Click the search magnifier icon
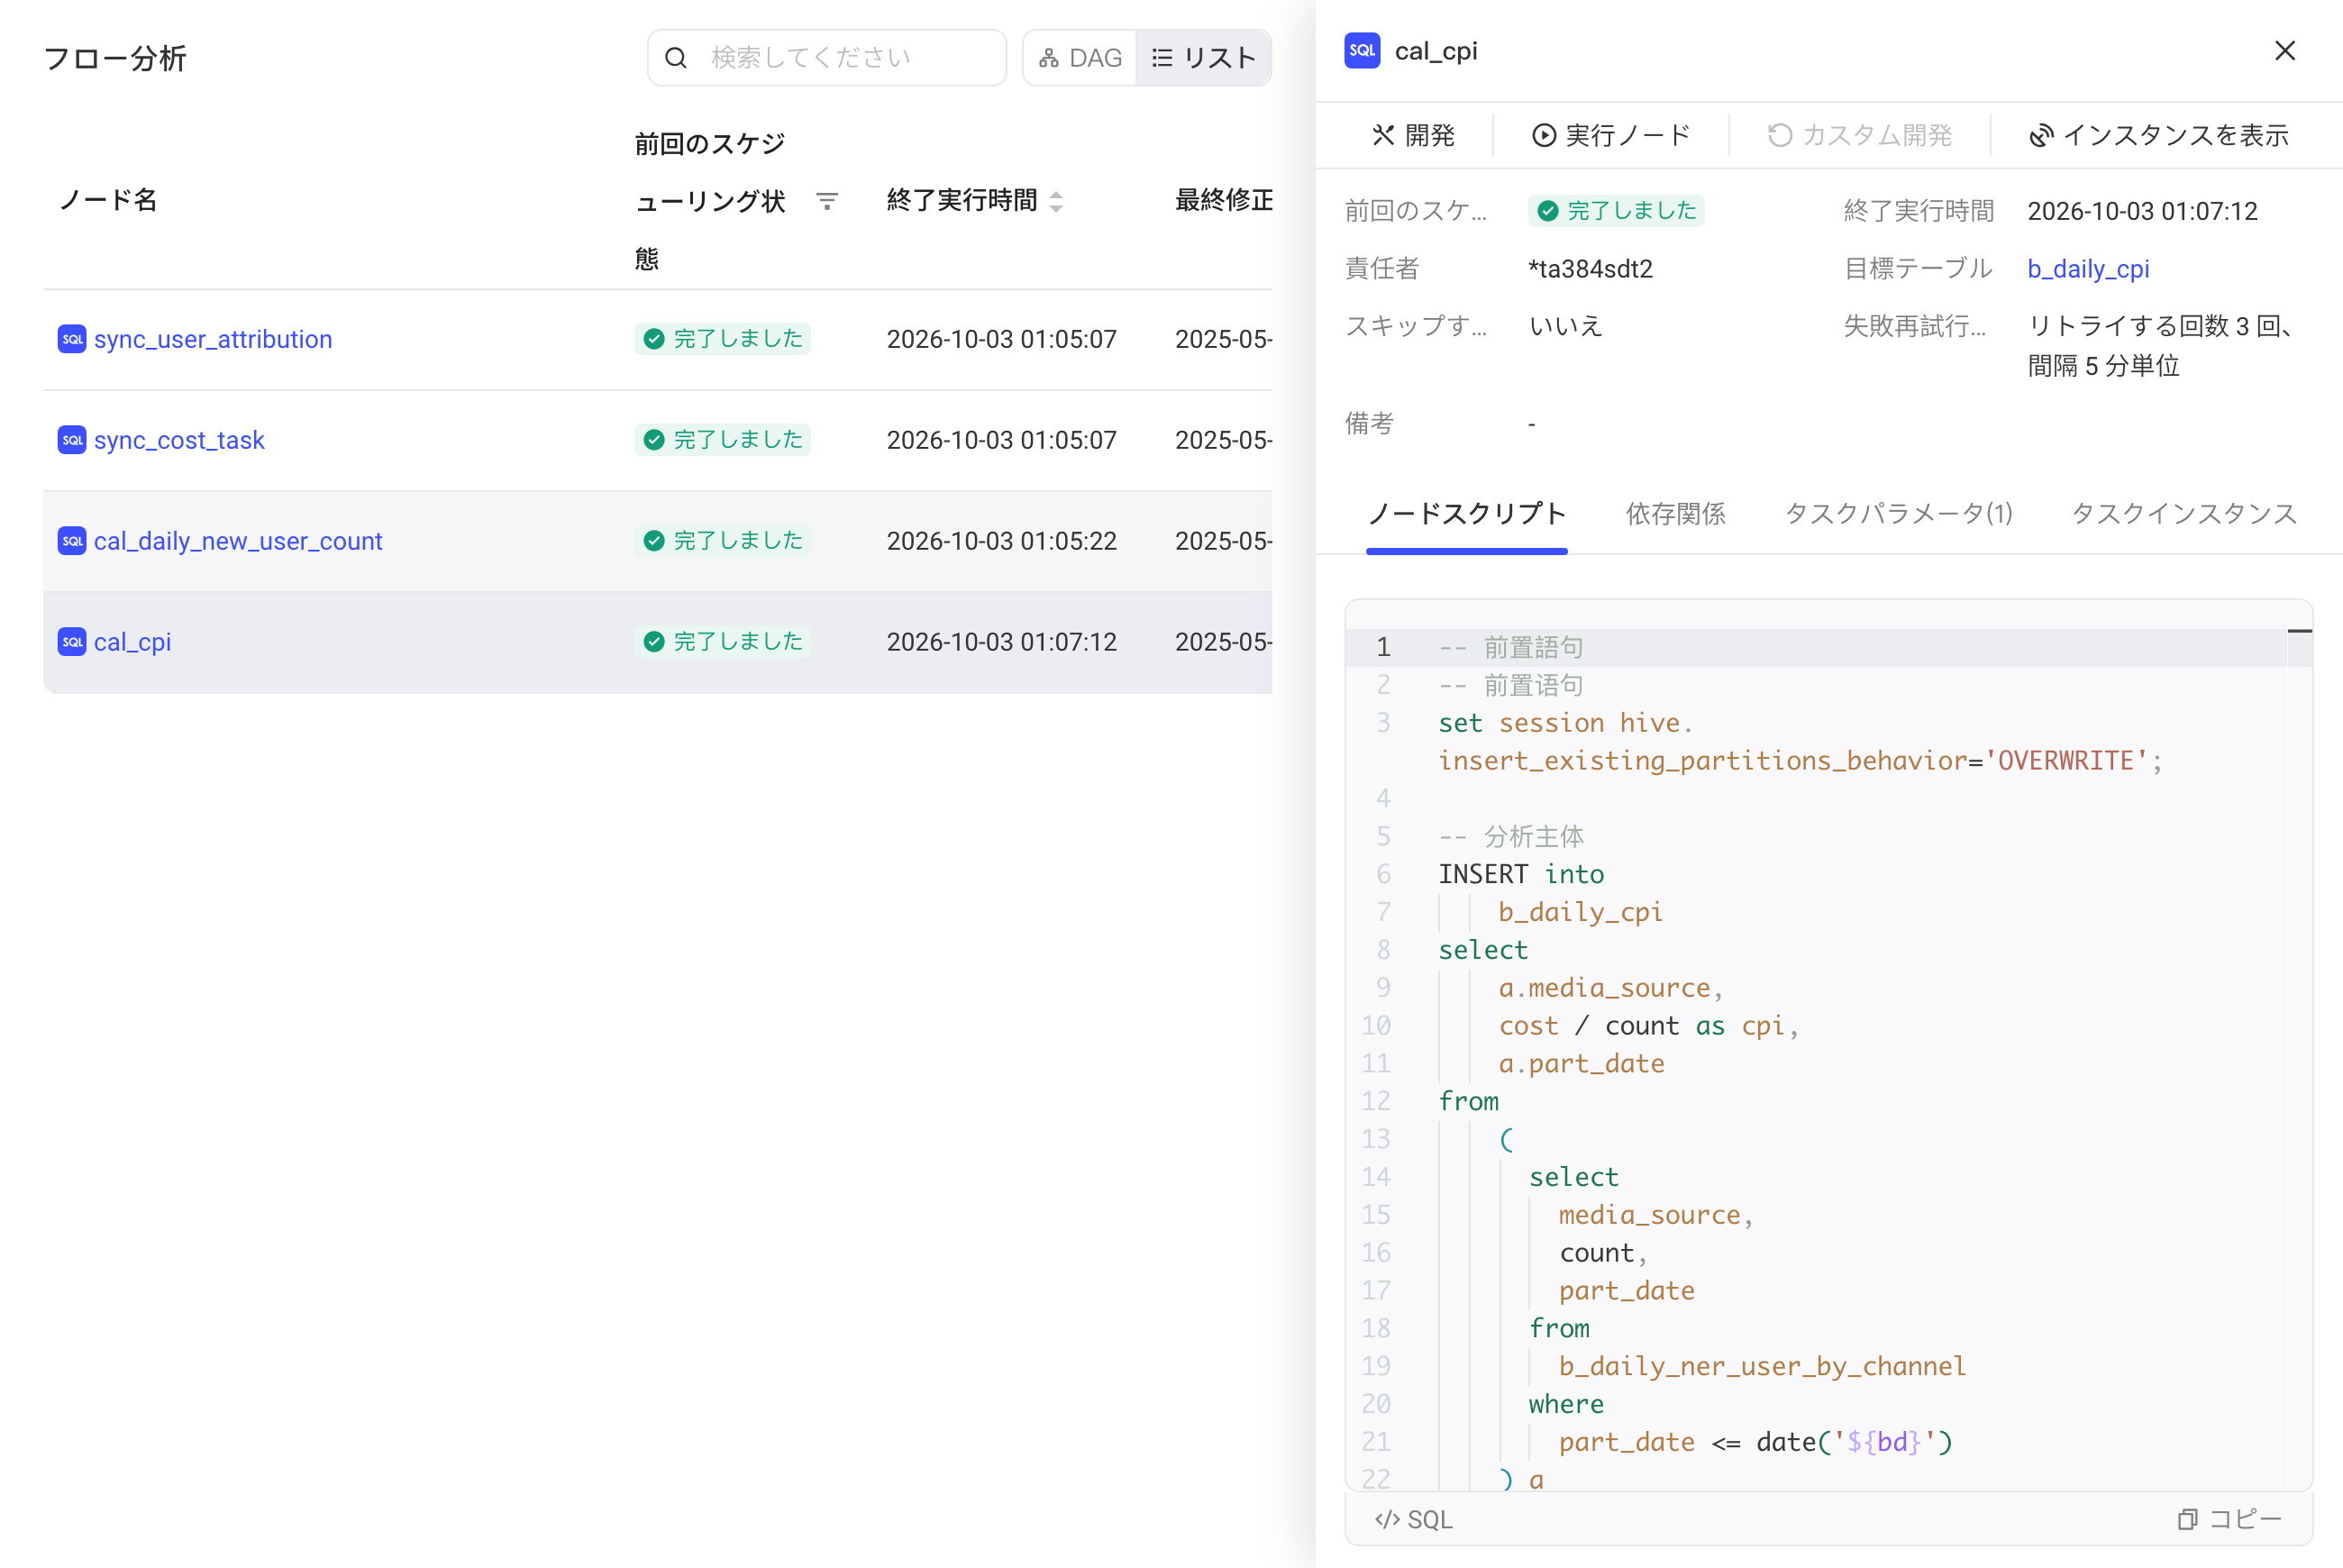Image resolution: width=2343 pixels, height=1568 pixels. pos(676,58)
